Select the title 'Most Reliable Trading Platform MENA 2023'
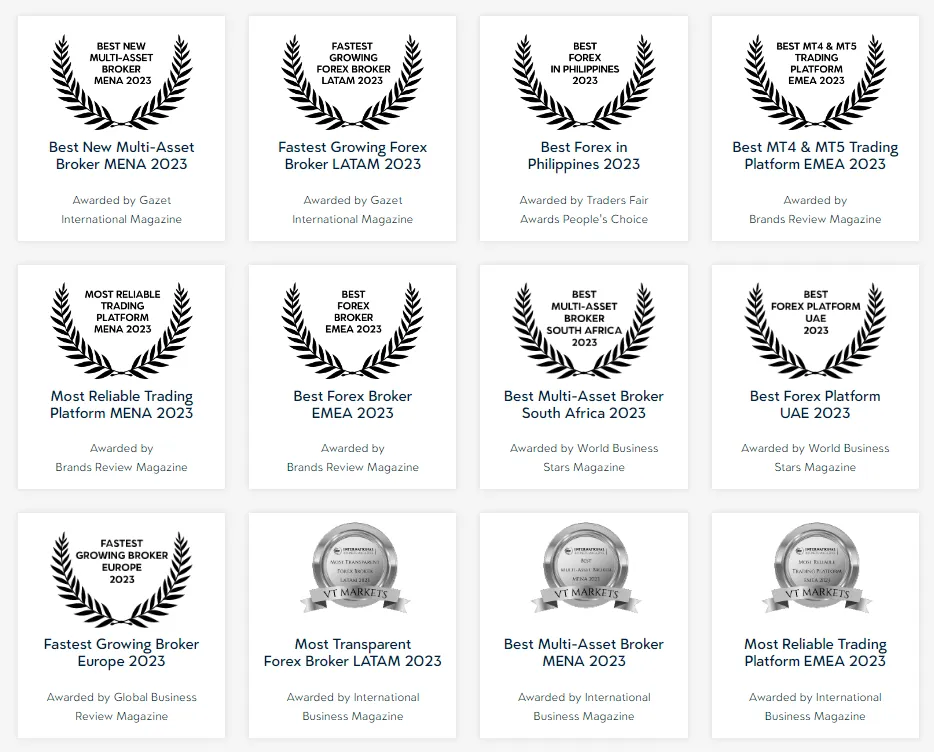934x752 pixels. coord(122,405)
